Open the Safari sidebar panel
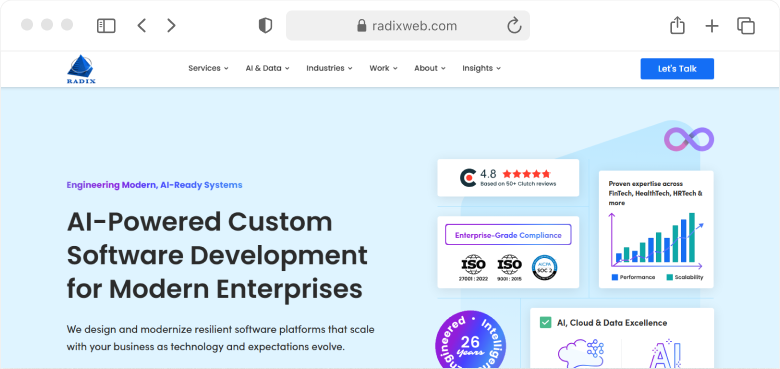Image resolution: width=780 pixels, height=369 pixels. (x=106, y=25)
